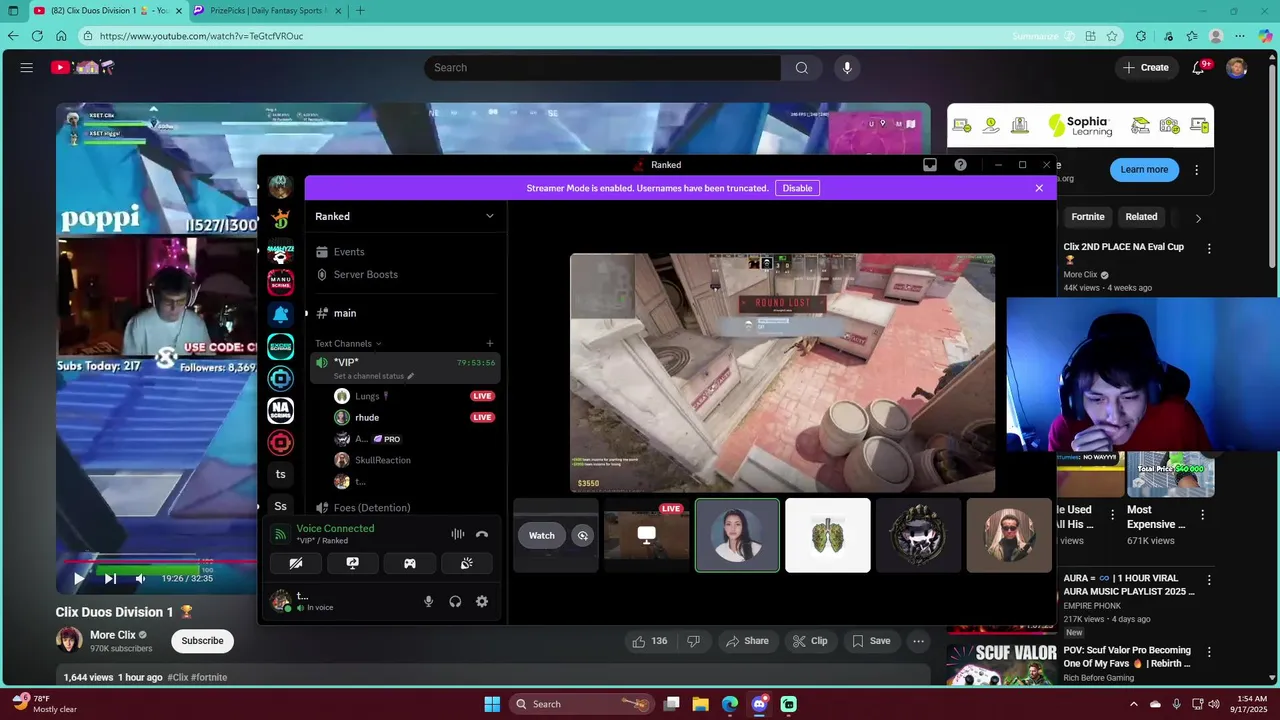Expand the Ranked server dropdown
1280x720 pixels.
pyautogui.click(x=490, y=216)
